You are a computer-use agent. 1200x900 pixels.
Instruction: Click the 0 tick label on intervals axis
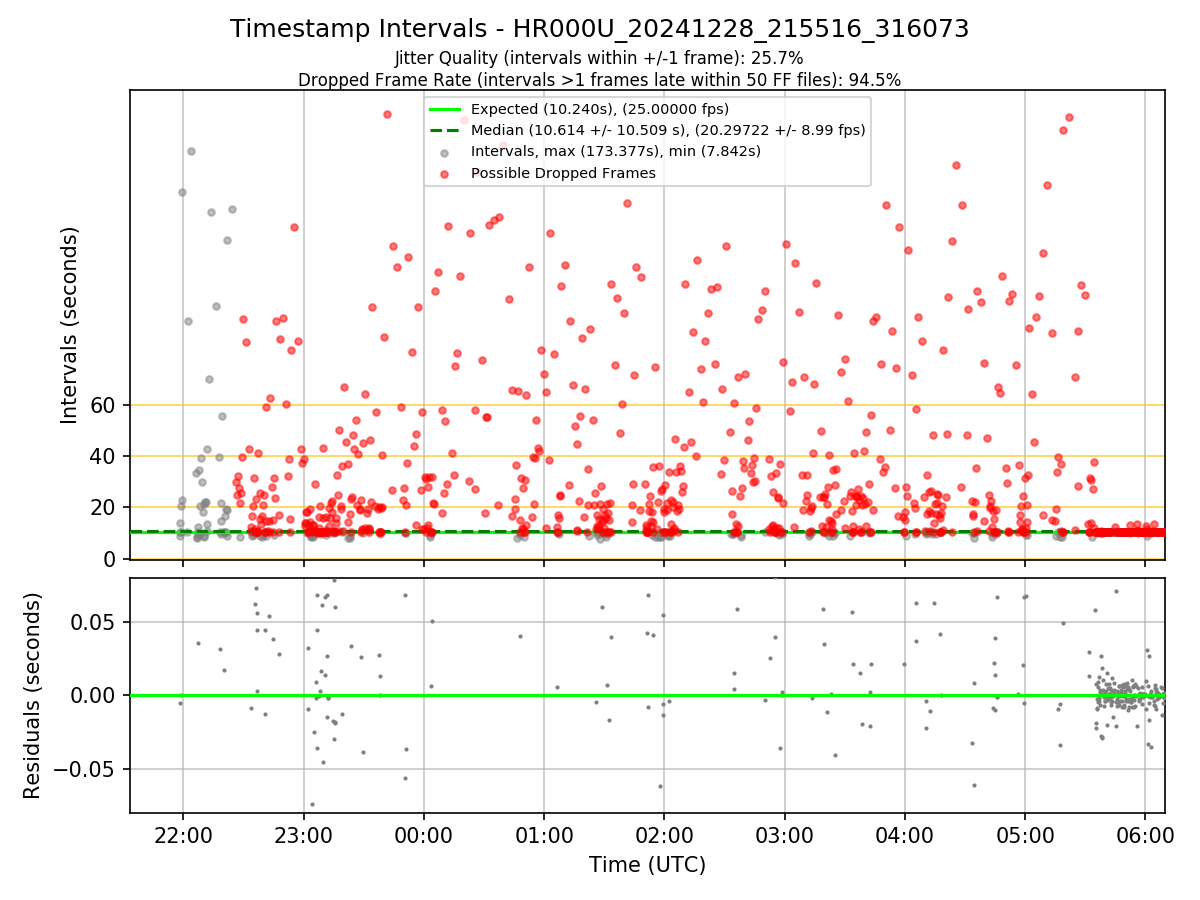click(x=110, y=559)
